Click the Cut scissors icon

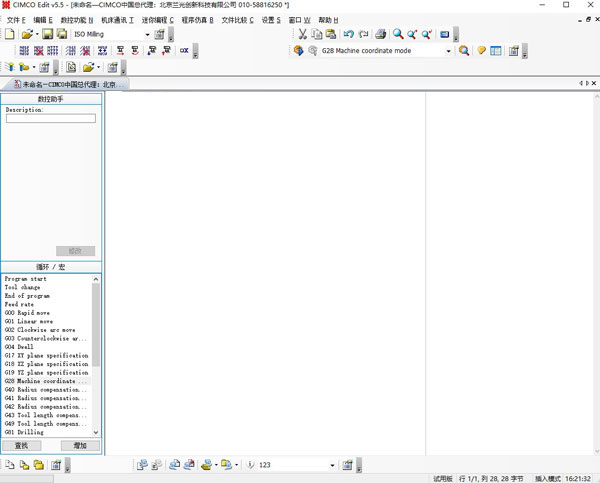coord(302,34)
